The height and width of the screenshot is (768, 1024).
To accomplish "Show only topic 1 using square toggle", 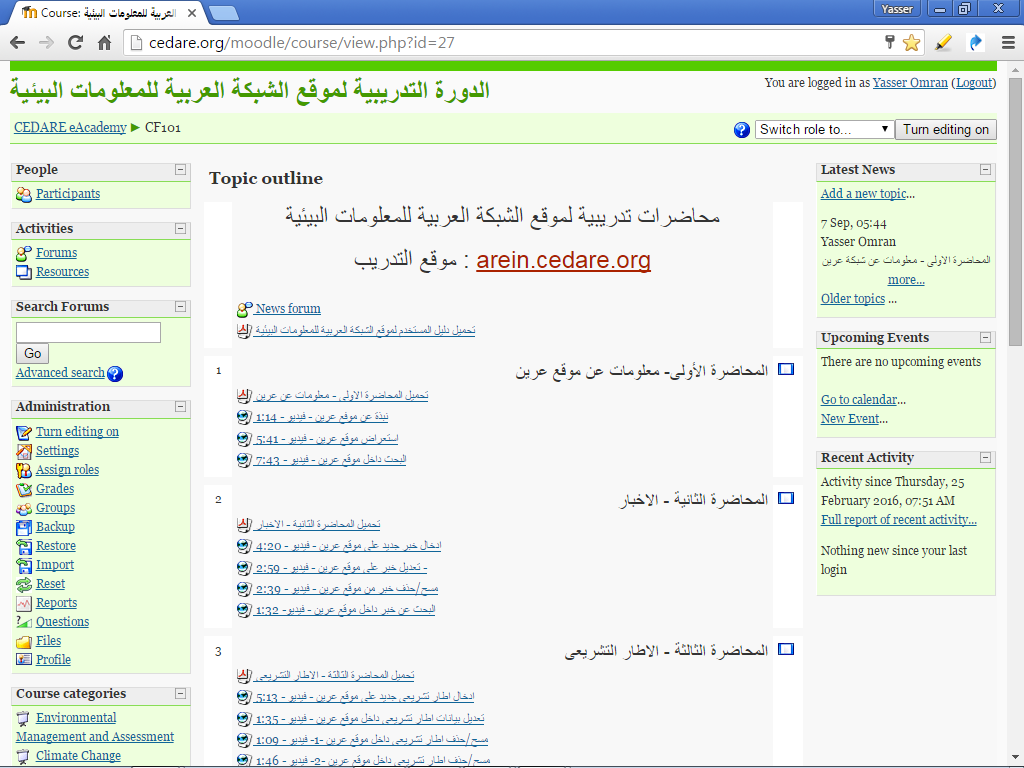I will pyautogui.click(x=786, y=370).
